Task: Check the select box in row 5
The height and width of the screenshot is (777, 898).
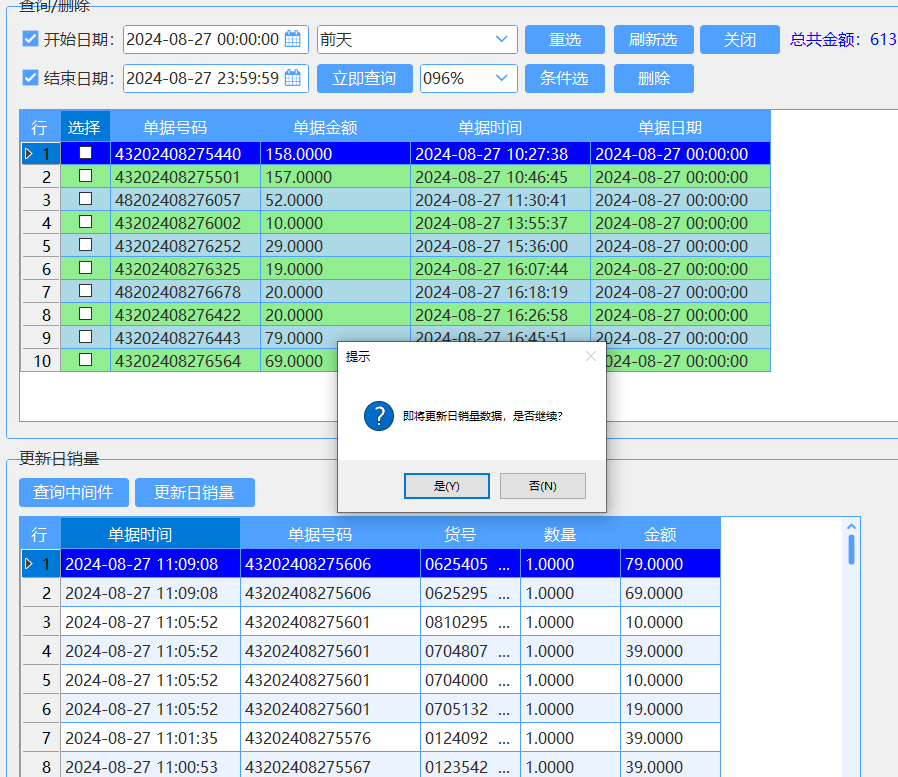Action: click(x=85, y=245)
